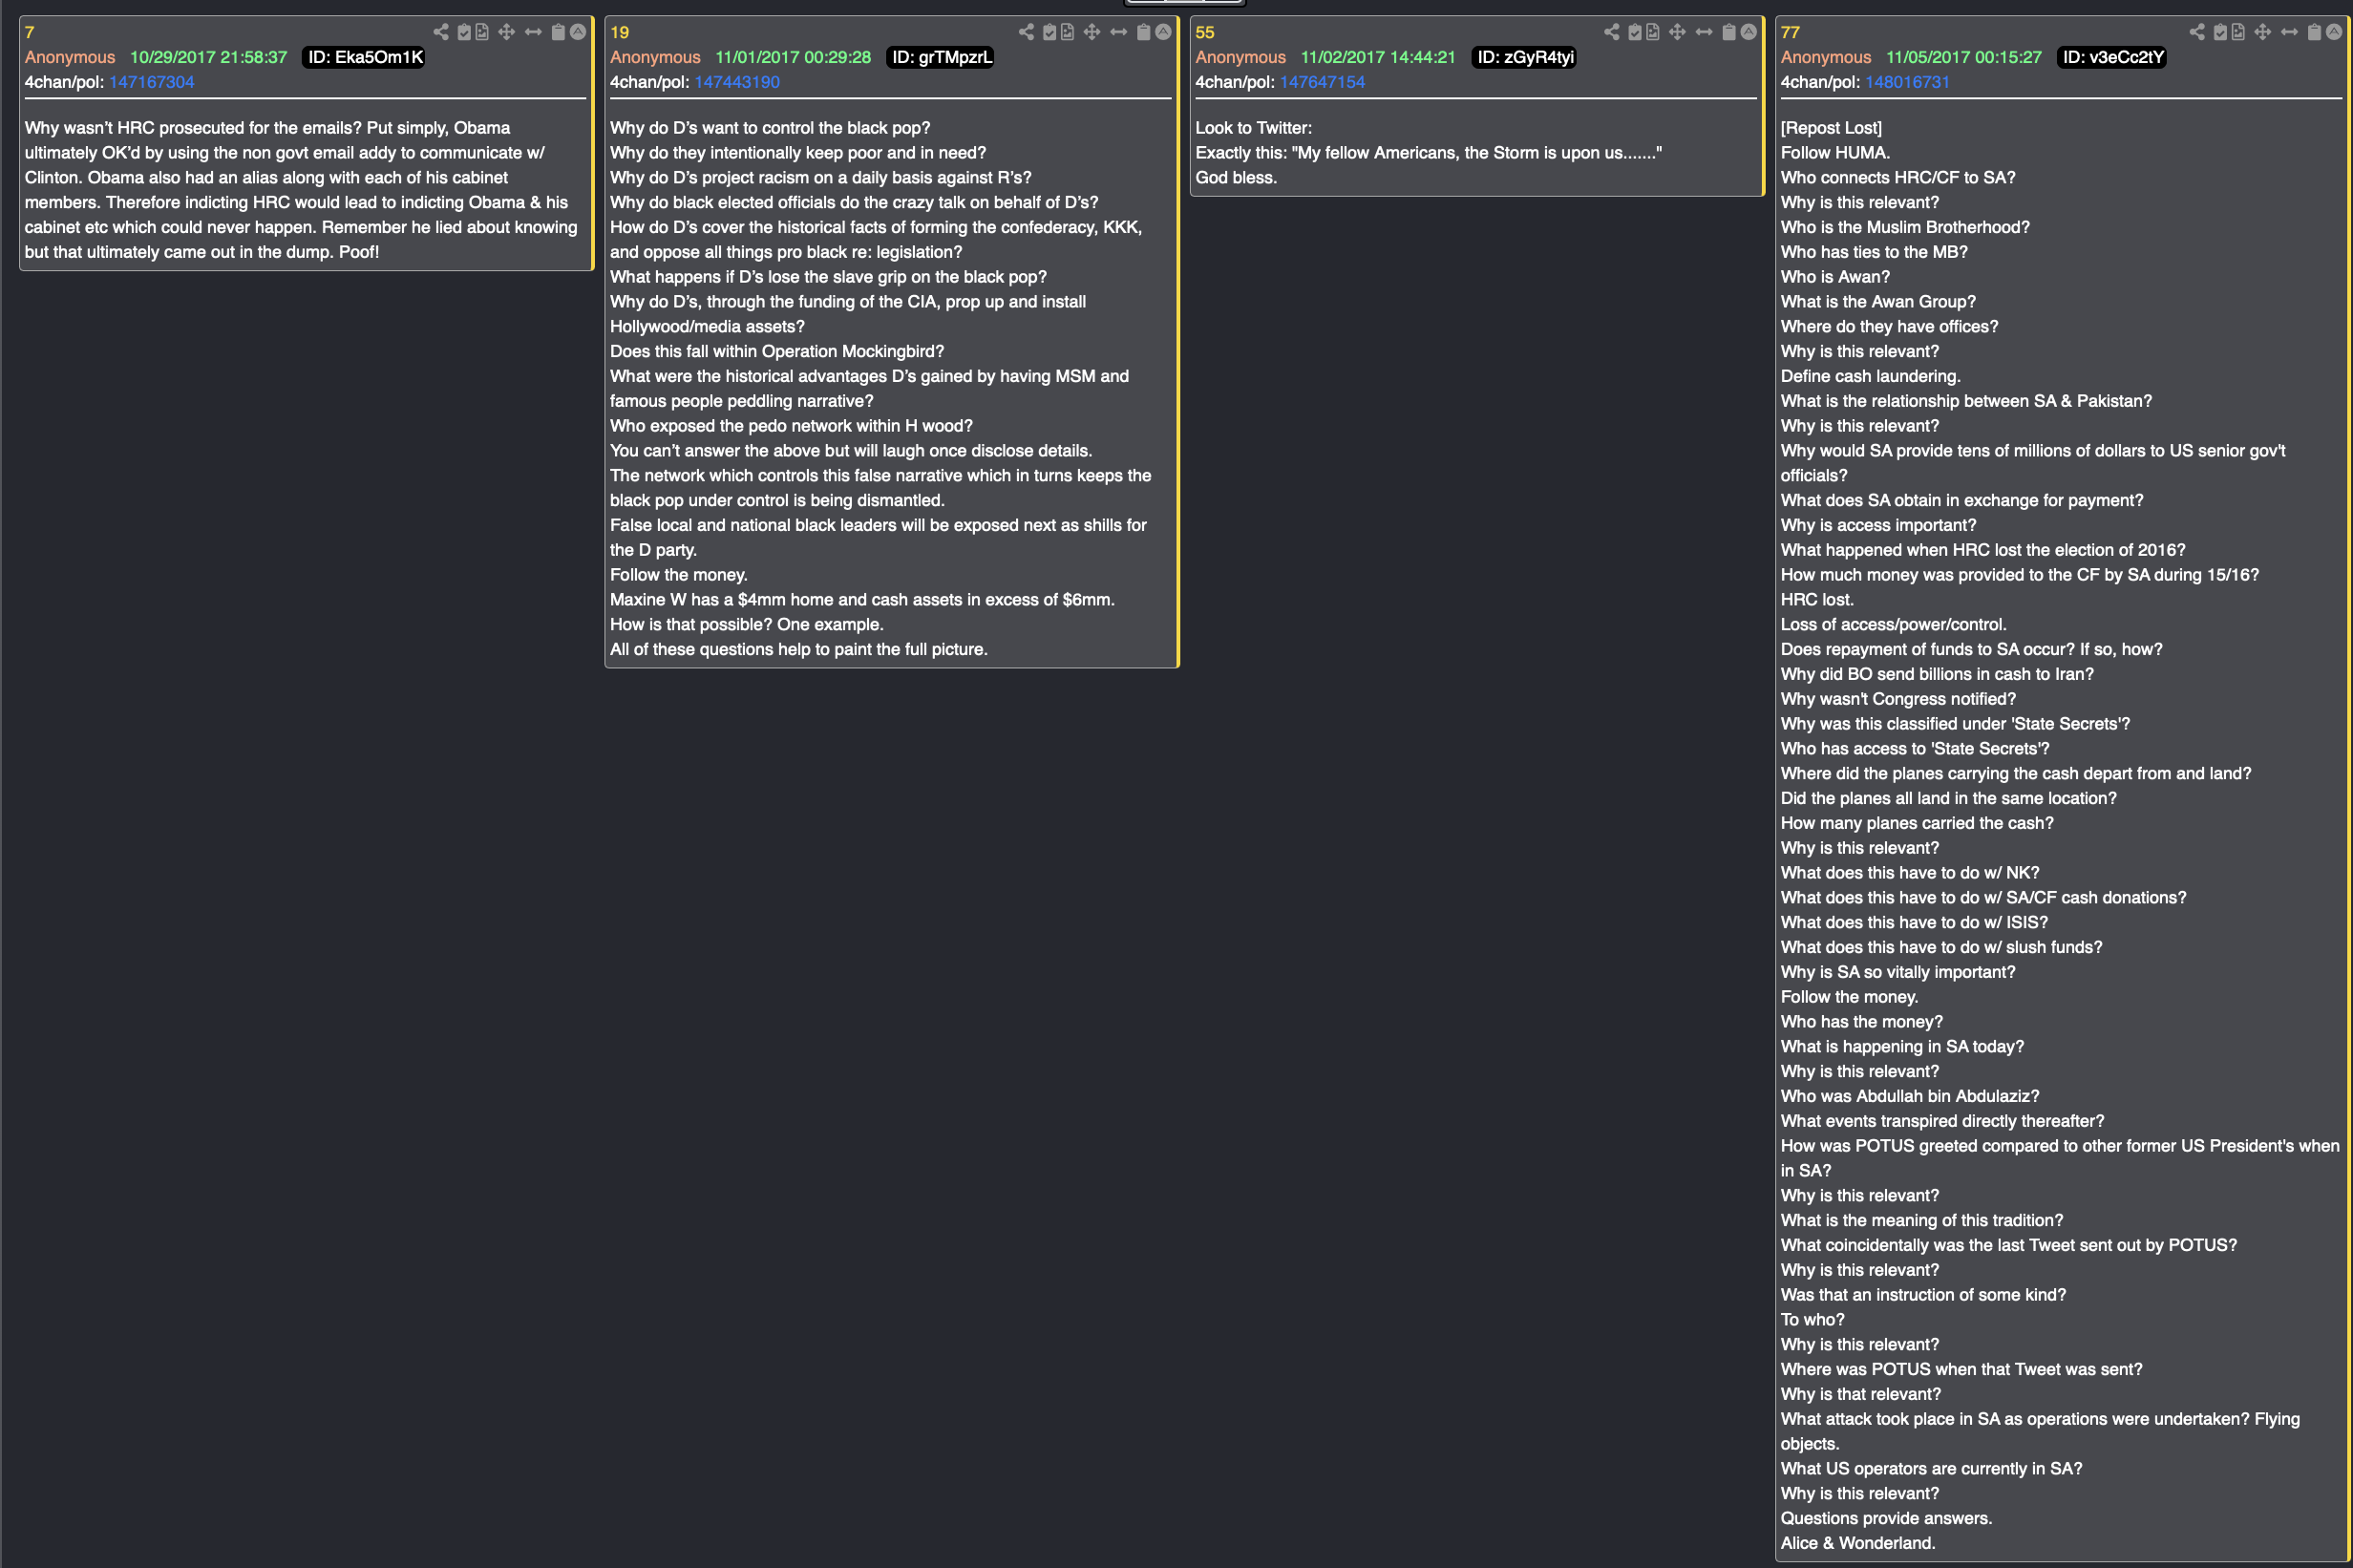This screenshot has height=1568, width=2353.
Task: Click the ID: Eka5Om1K badge
Action: pos(364,57)
